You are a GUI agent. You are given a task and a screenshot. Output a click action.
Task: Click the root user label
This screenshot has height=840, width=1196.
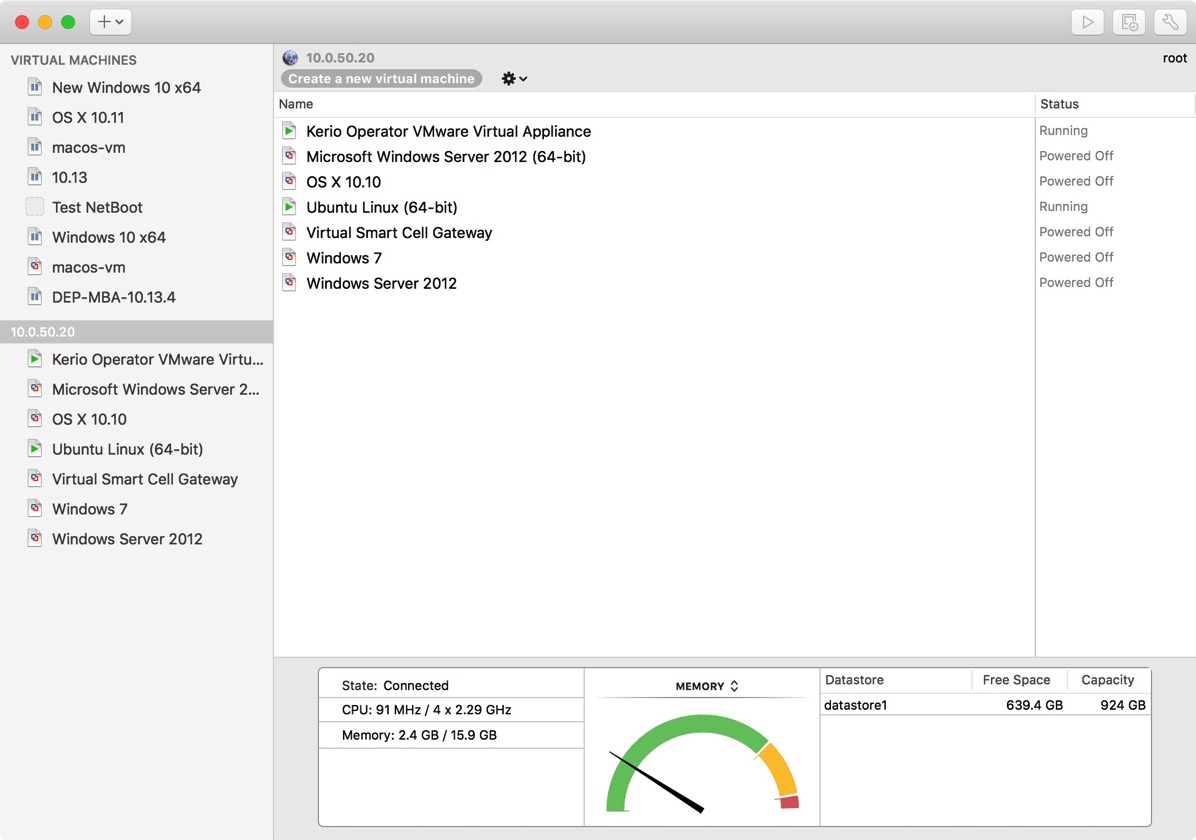click(1175, 58)
